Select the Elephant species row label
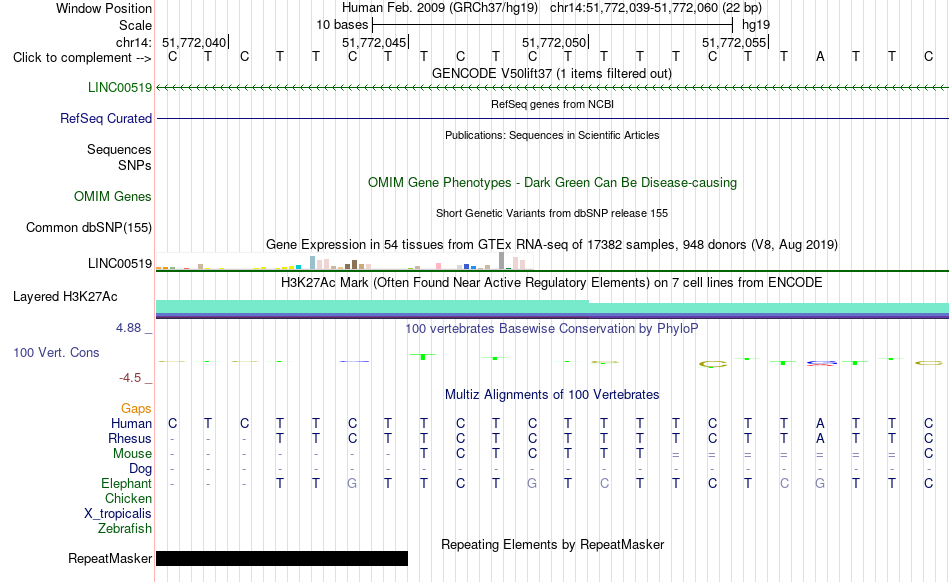 pyautogui.click(x=126, y=483)
